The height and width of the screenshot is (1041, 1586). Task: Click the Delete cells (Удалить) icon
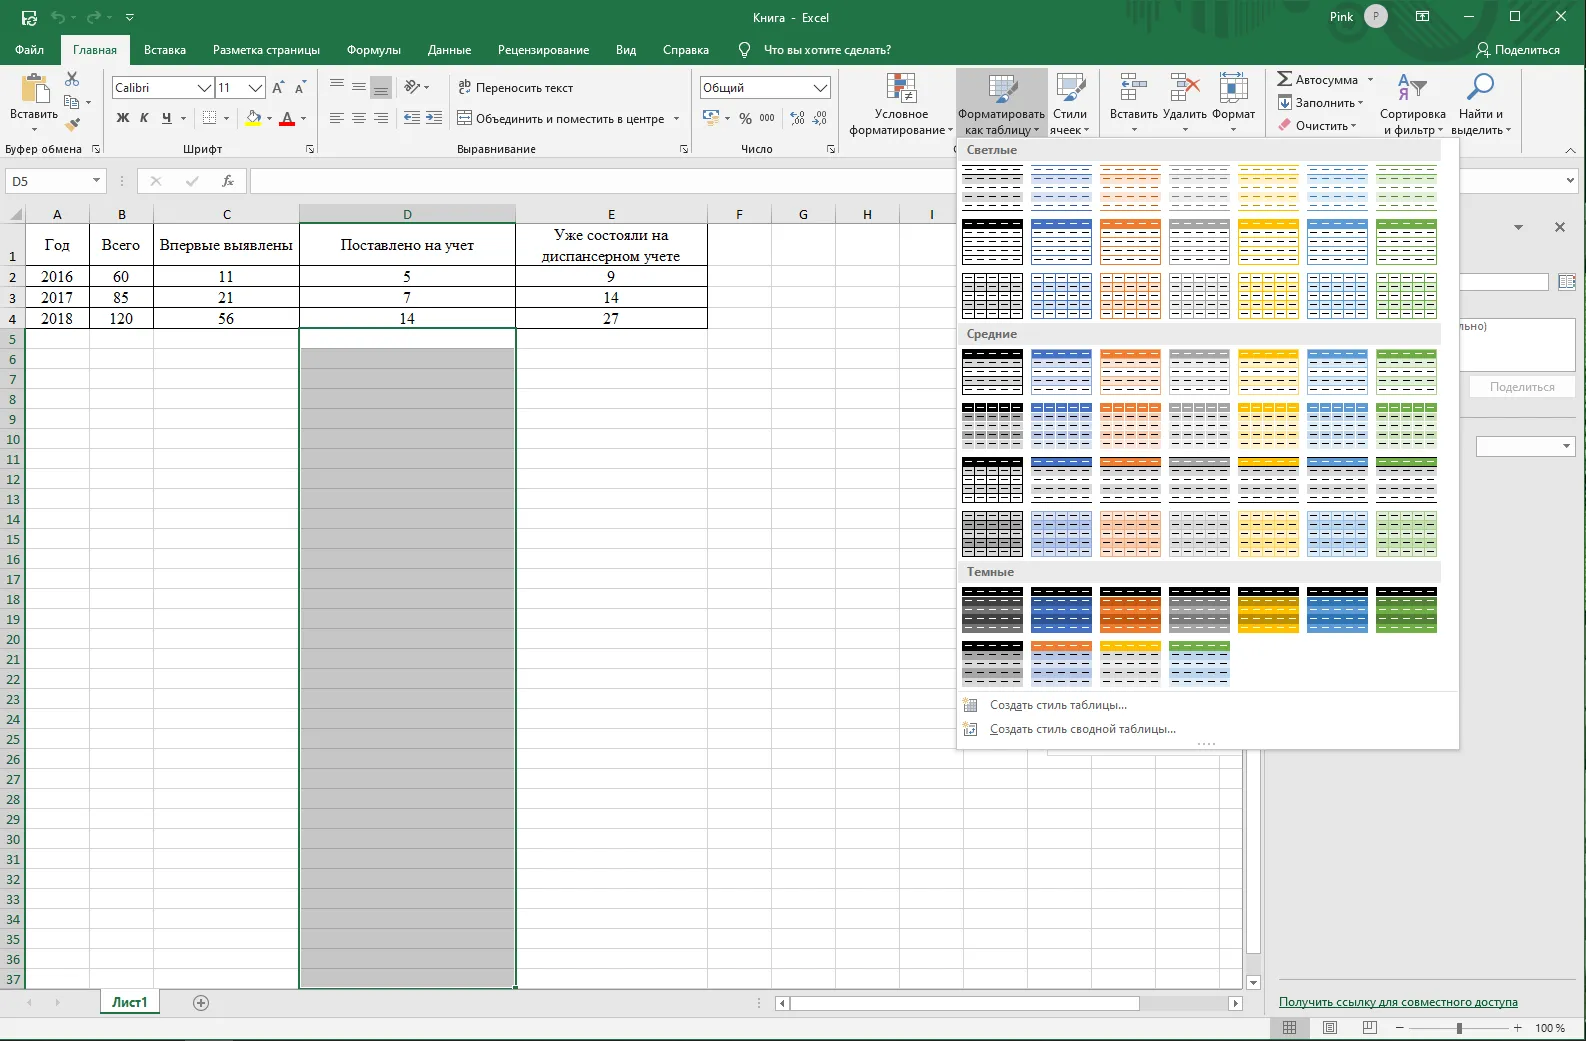(x=1185, y=88)
